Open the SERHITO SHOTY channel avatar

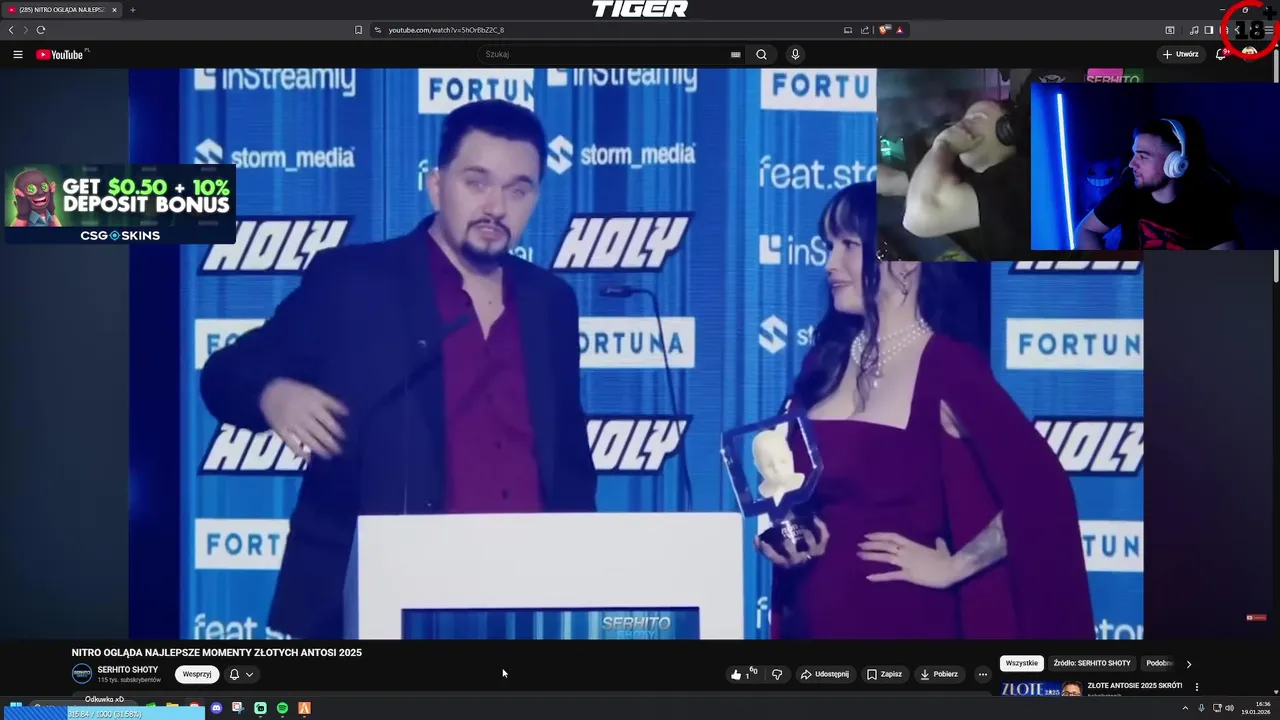82,674
